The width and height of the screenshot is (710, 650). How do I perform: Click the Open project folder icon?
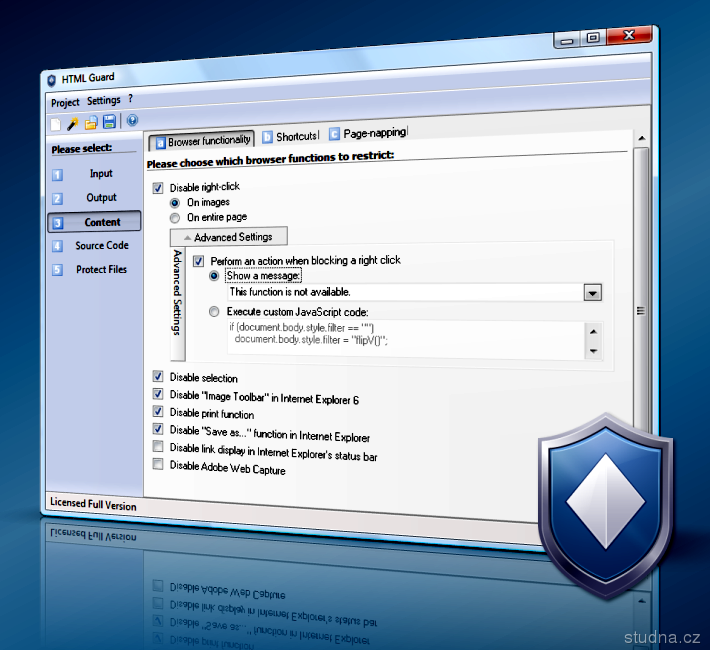tap(91, 122)
